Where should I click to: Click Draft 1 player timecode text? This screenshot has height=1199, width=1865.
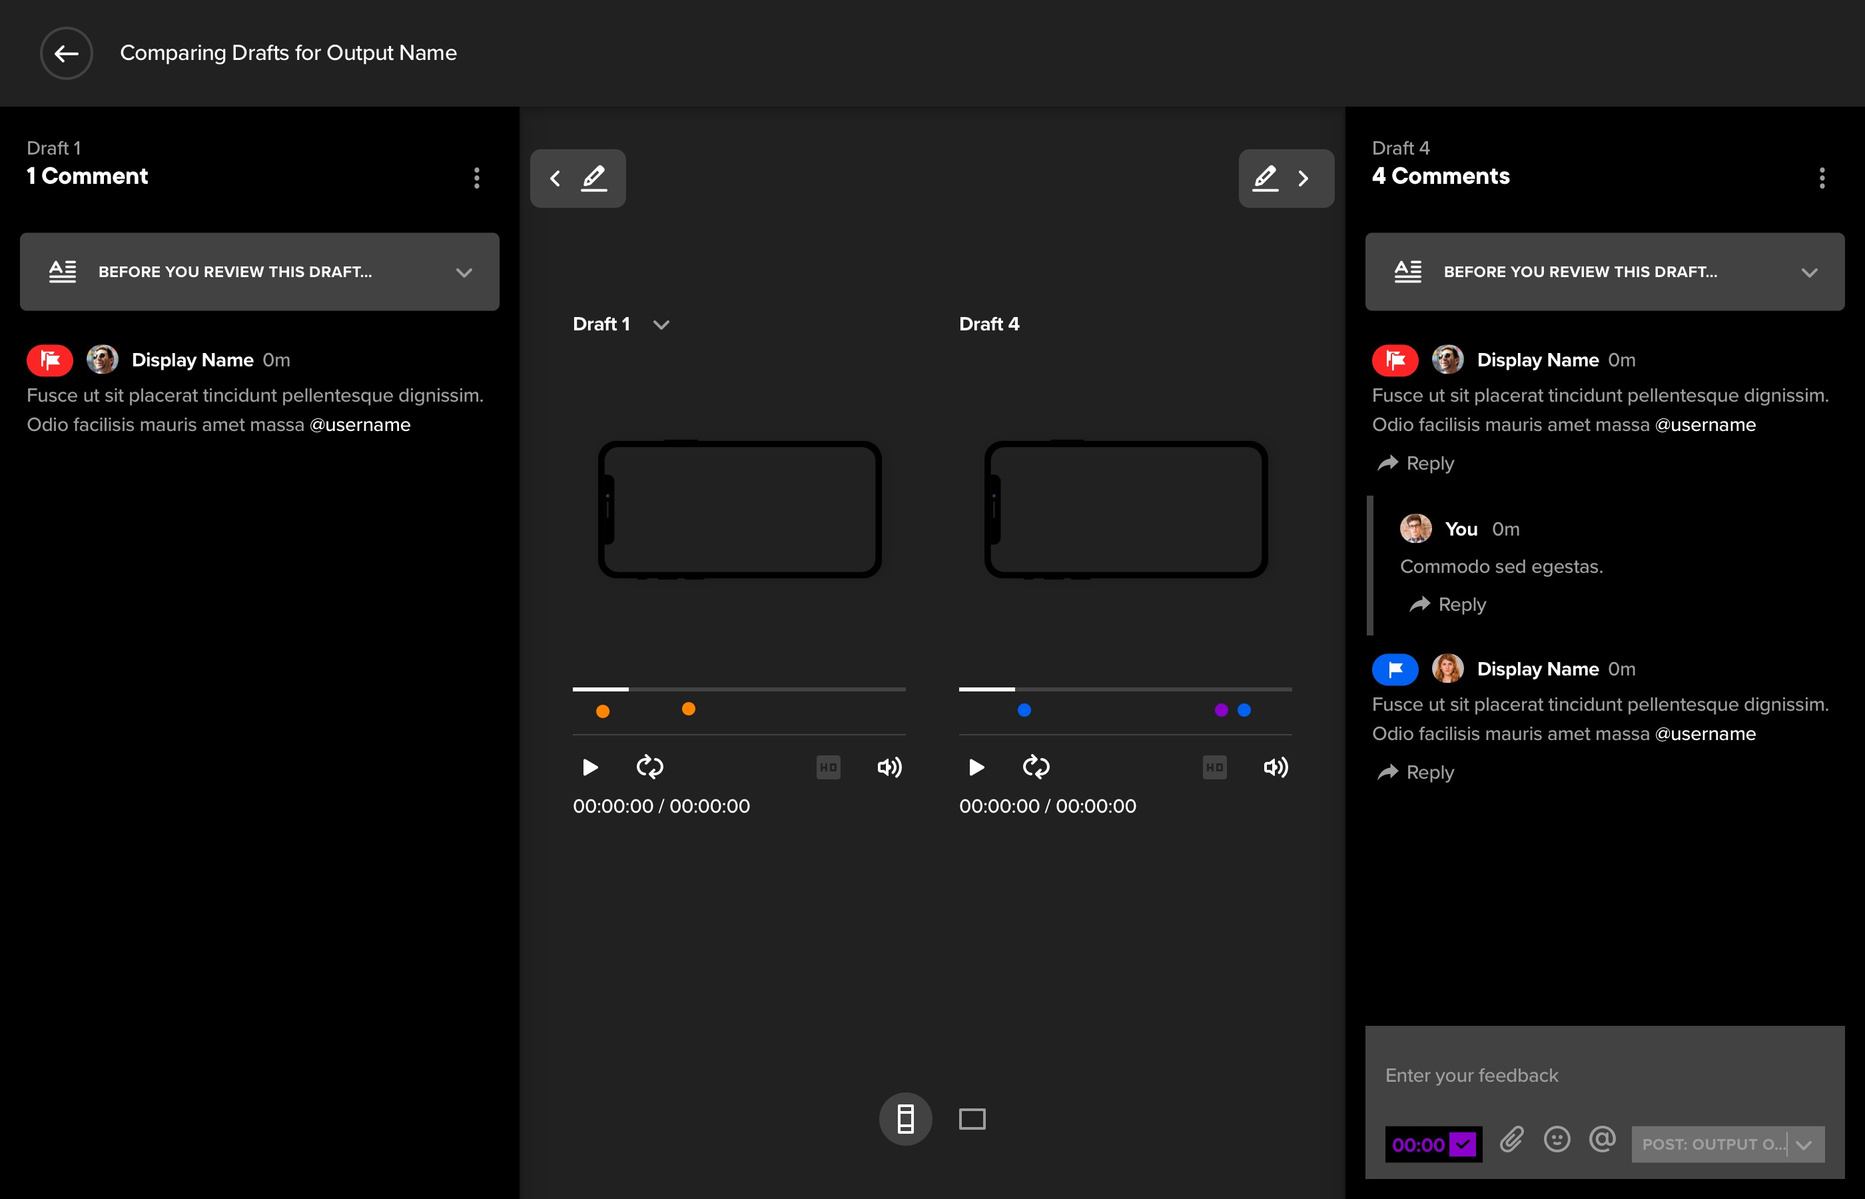pos(661,806)
